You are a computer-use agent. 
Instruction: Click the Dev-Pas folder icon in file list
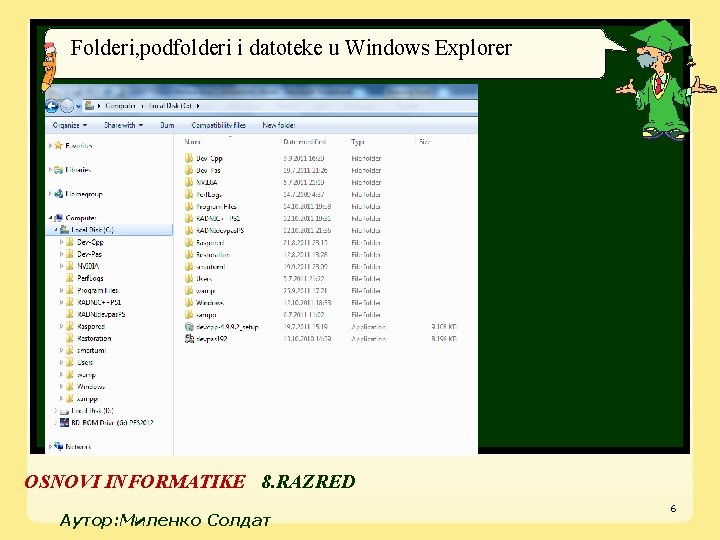(x=189, y=170)
